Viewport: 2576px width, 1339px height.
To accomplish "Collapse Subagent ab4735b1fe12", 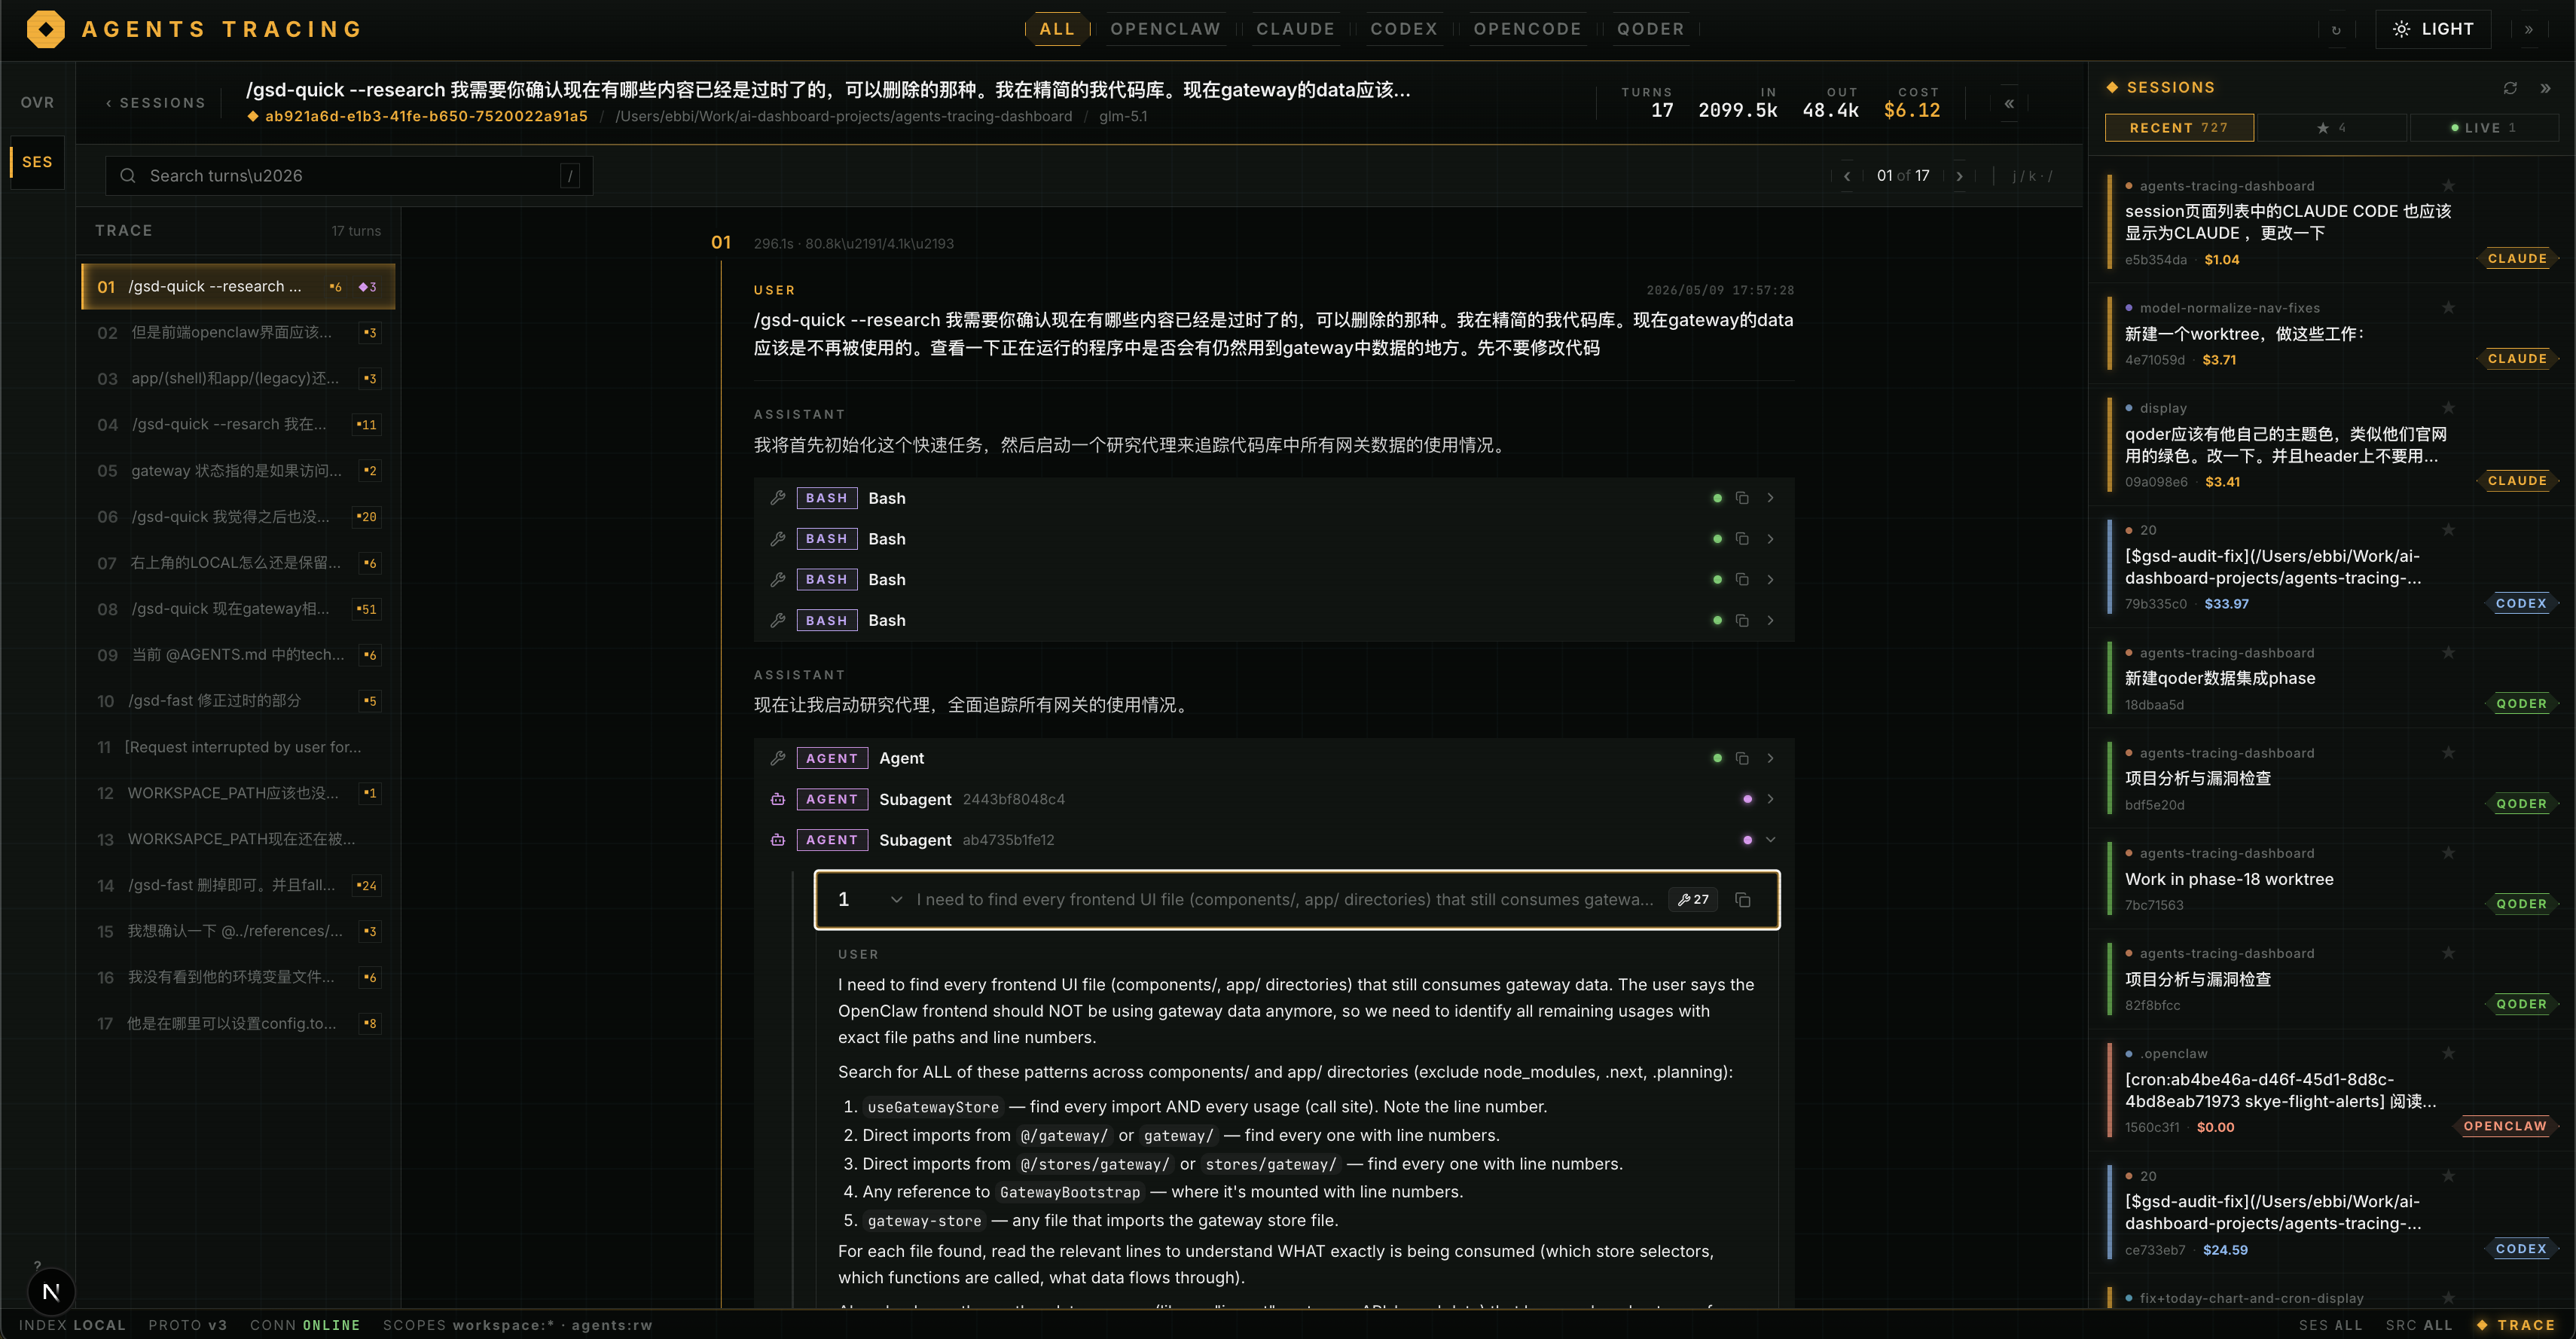I will coord(1771,840).
